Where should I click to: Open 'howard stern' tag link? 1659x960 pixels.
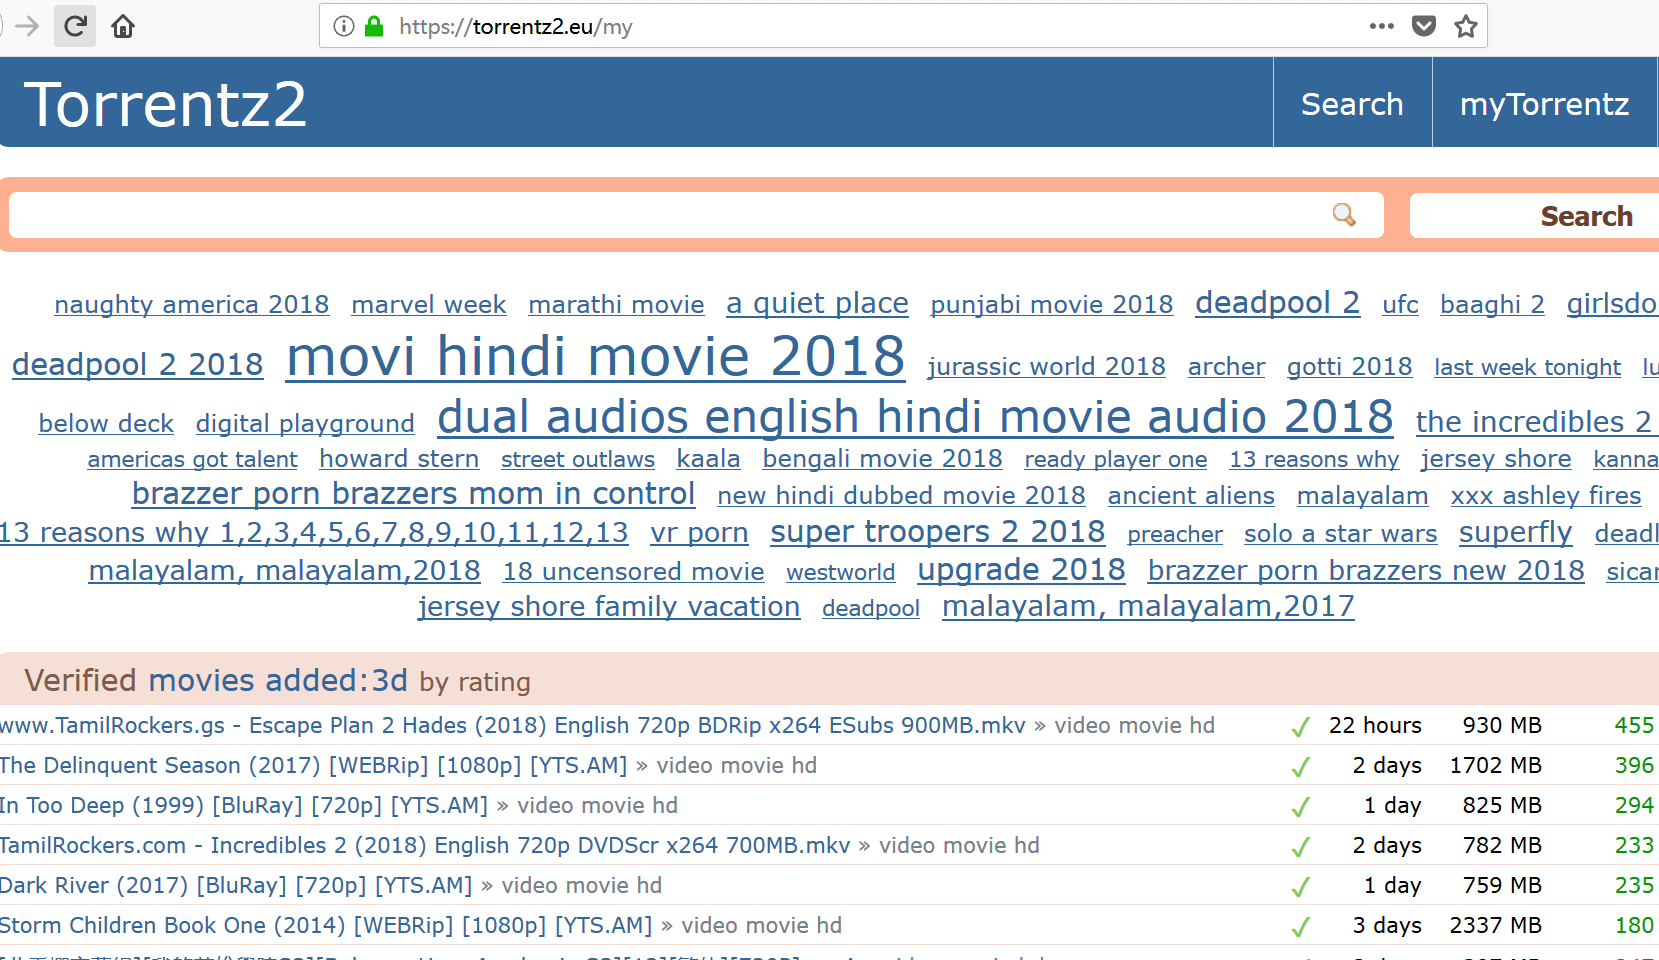click(x=399, y=458)
